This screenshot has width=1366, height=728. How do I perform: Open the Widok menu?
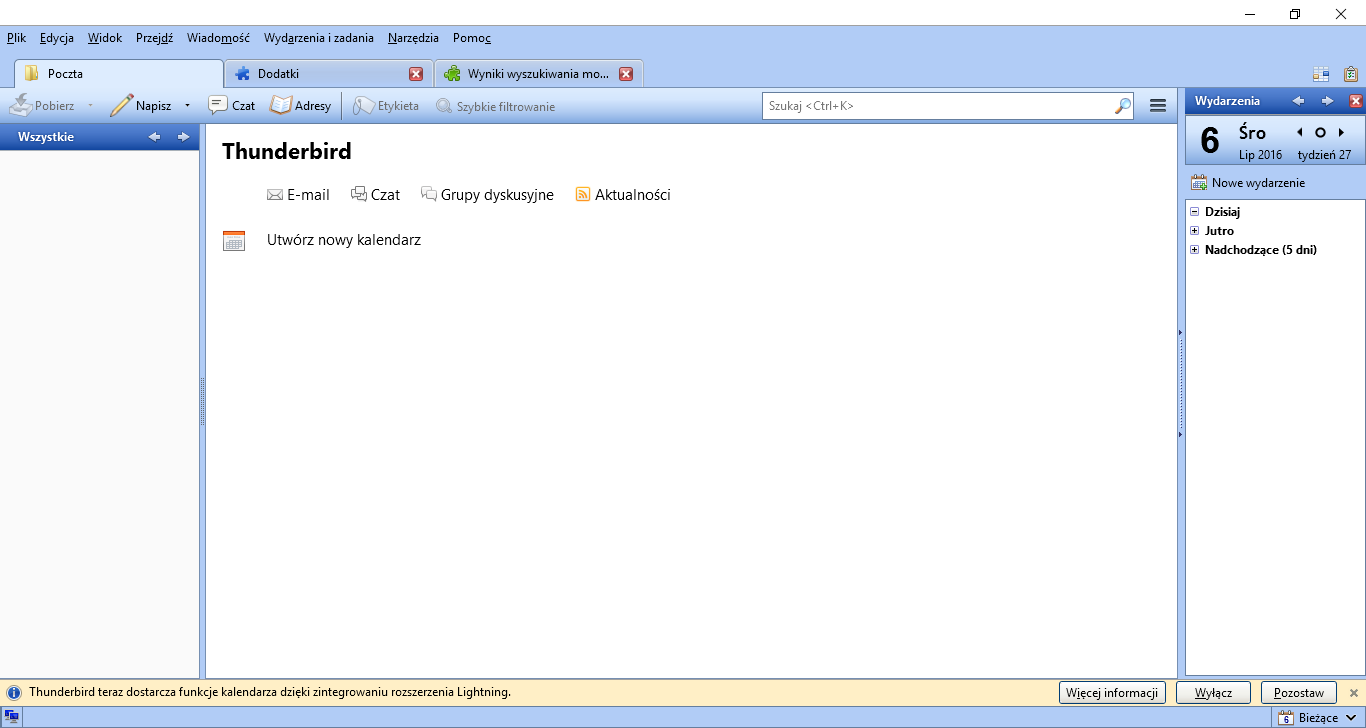point(105,38)
